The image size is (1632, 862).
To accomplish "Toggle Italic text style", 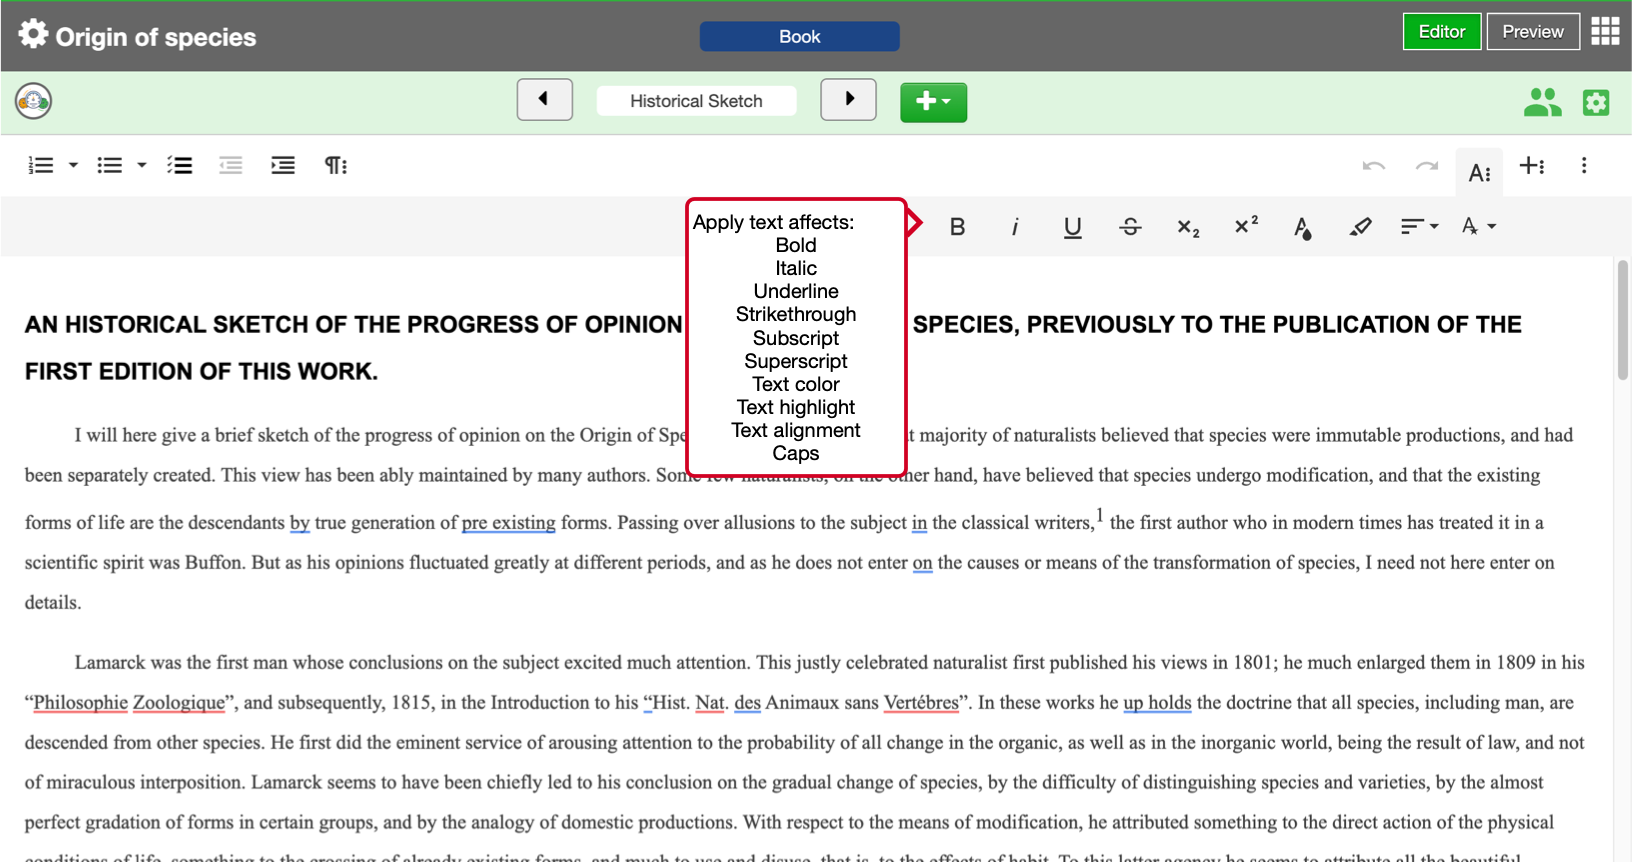I will point(1015,227).
